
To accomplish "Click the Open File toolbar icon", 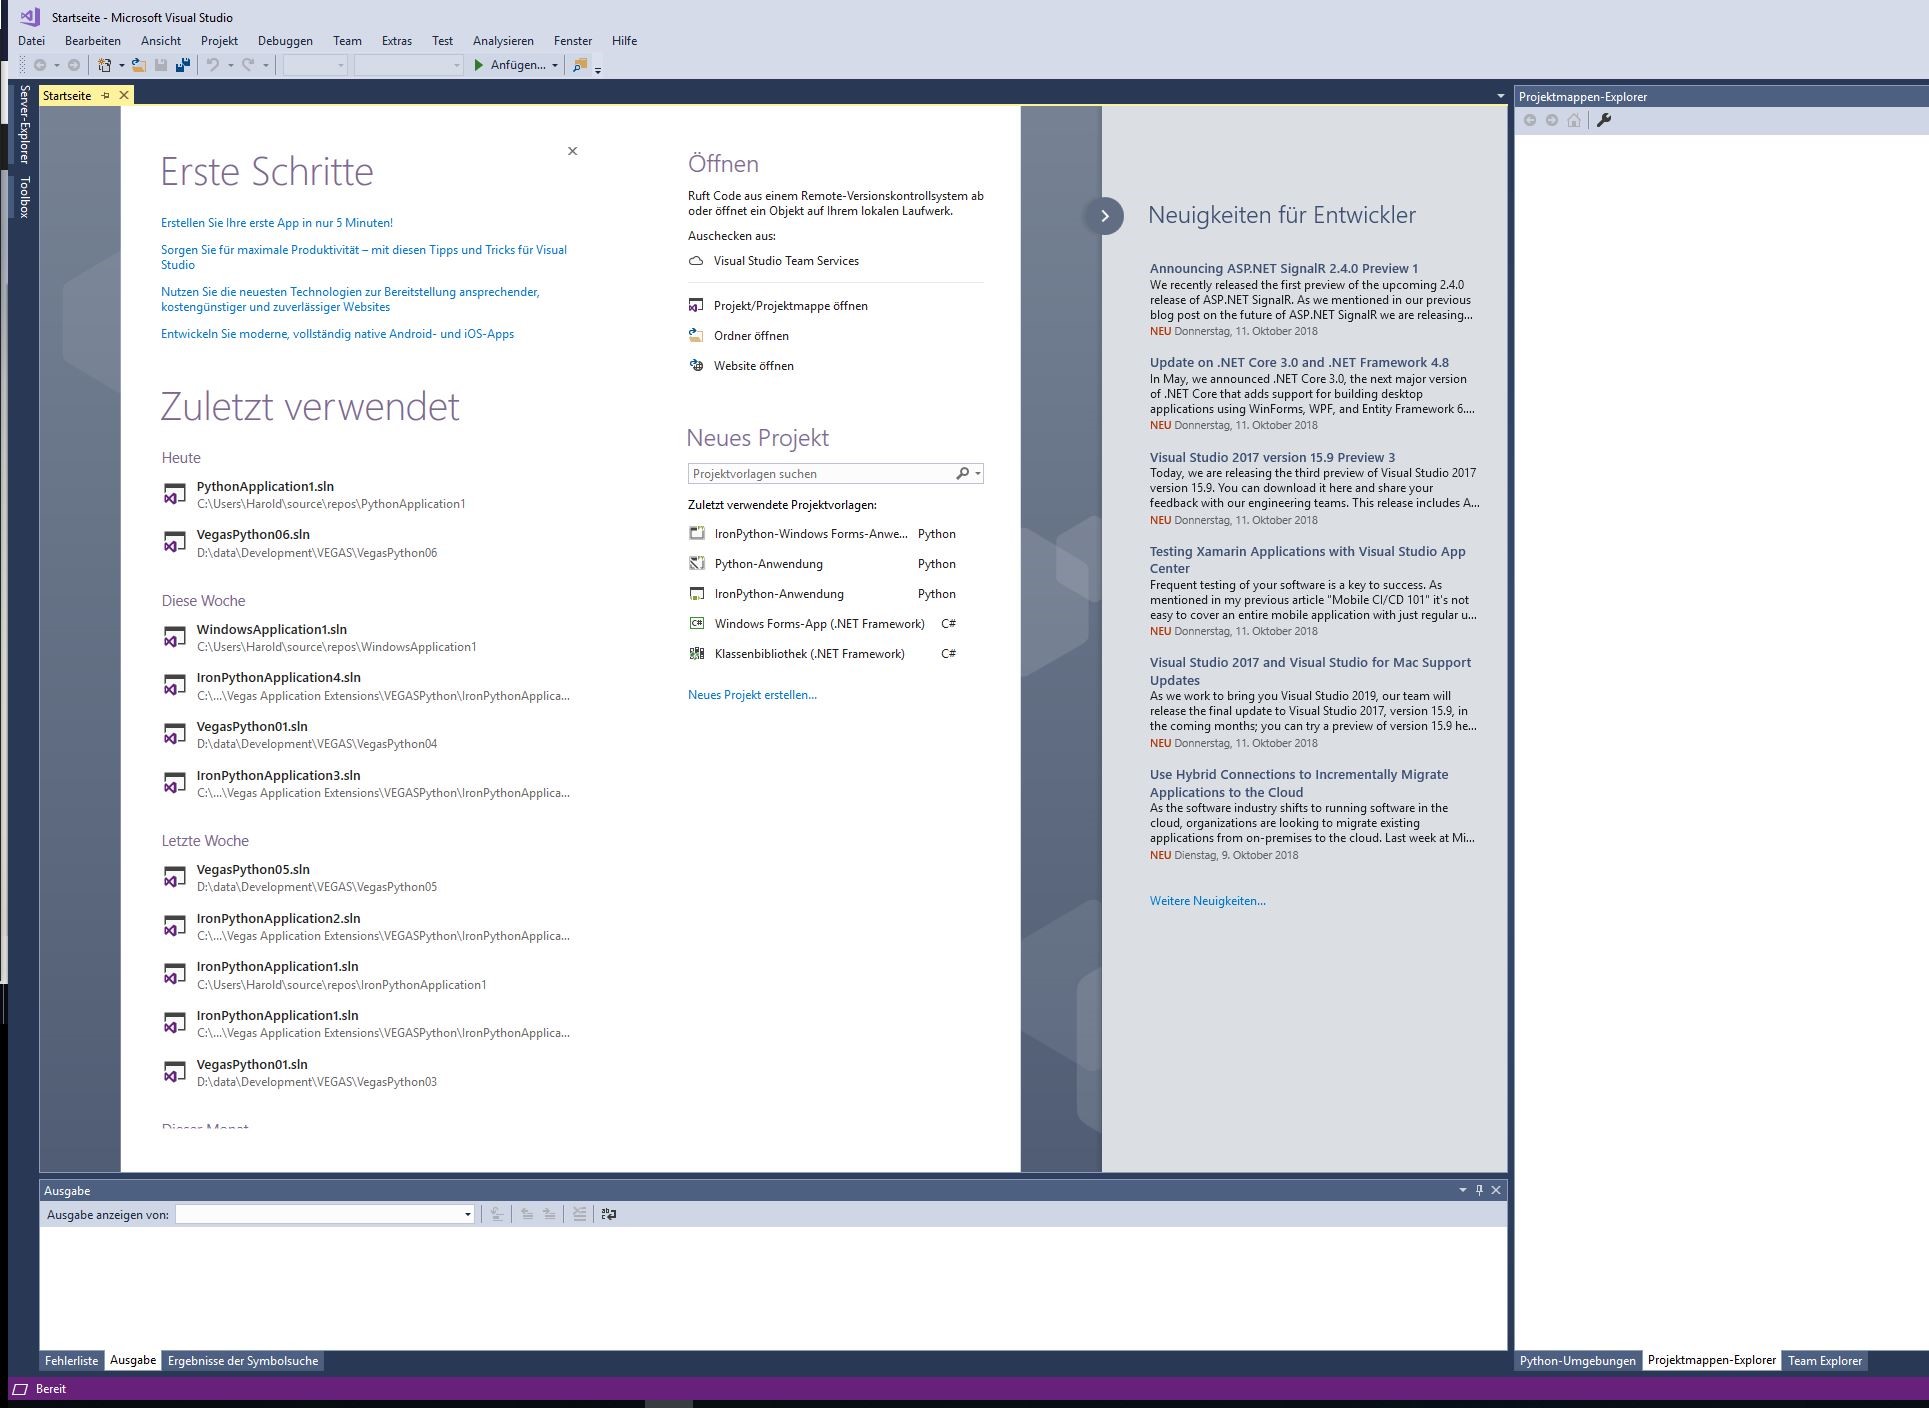I will [138, 65].
